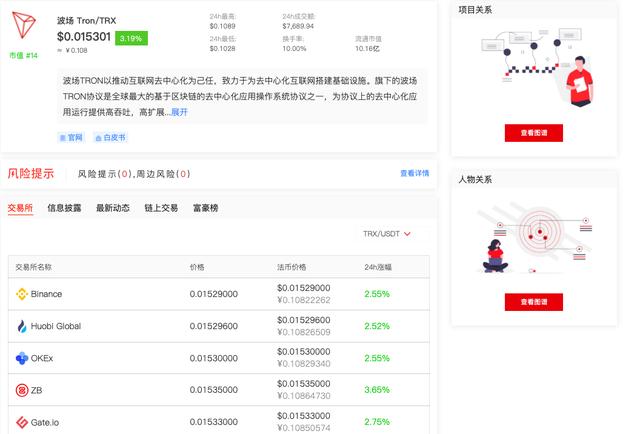640x434 pixels.
Task: Click the 市值 #14 rank label
Action: (x=23, y=56)
